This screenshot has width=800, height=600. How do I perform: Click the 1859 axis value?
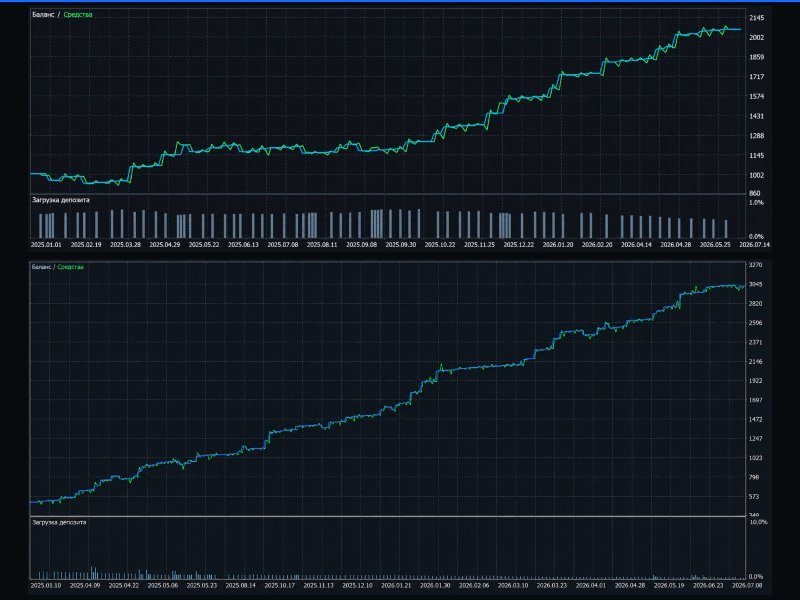click(757, 57)
